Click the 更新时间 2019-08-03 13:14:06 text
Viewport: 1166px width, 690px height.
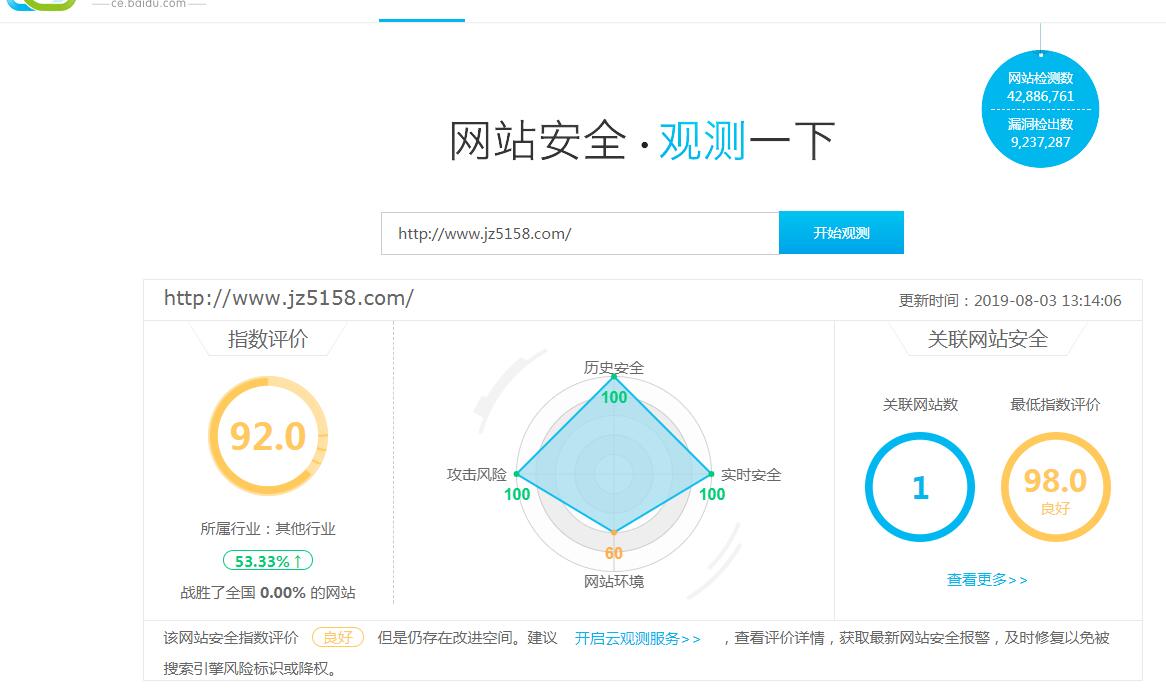tap(1010, 300)
